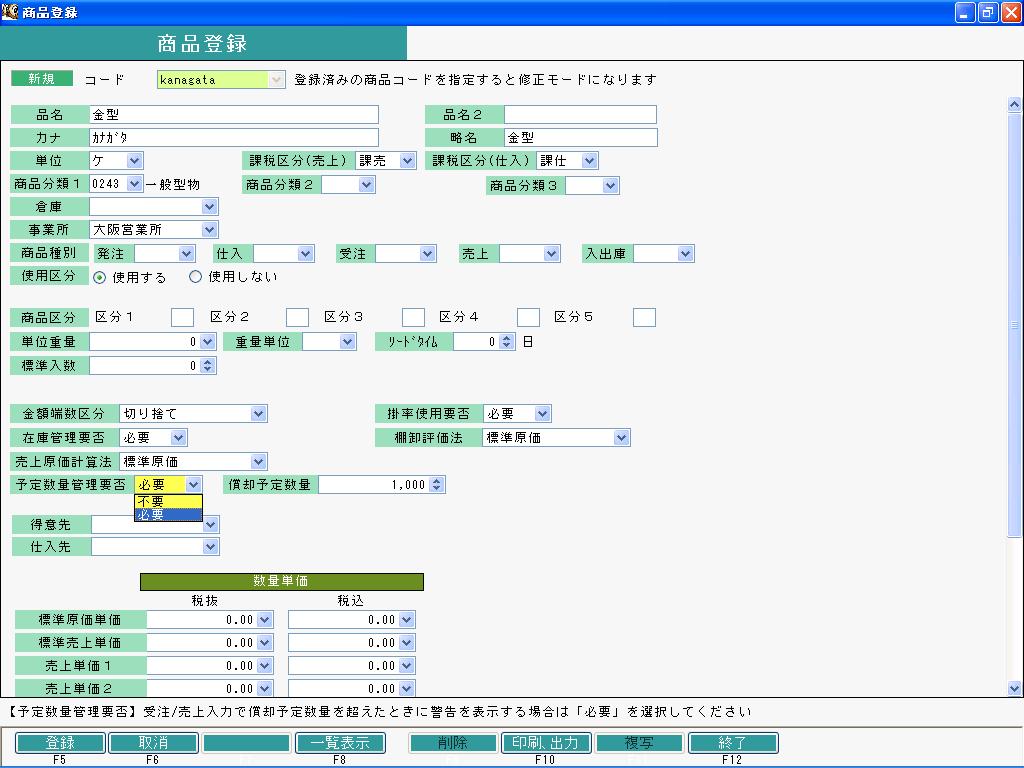Viewport: 1024px width, 768px height.
Task: Open the 仕入 product type dropdown
Action: [305, 253]
